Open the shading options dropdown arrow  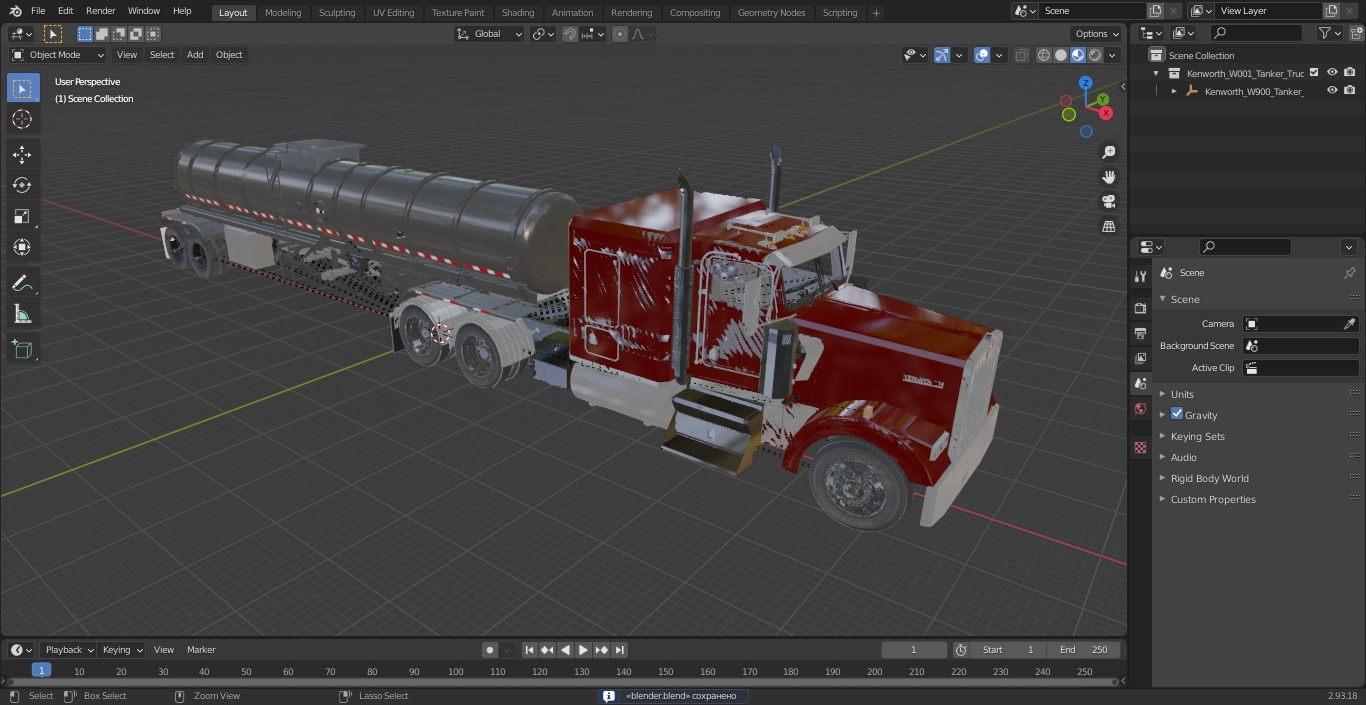[1113, 55]
